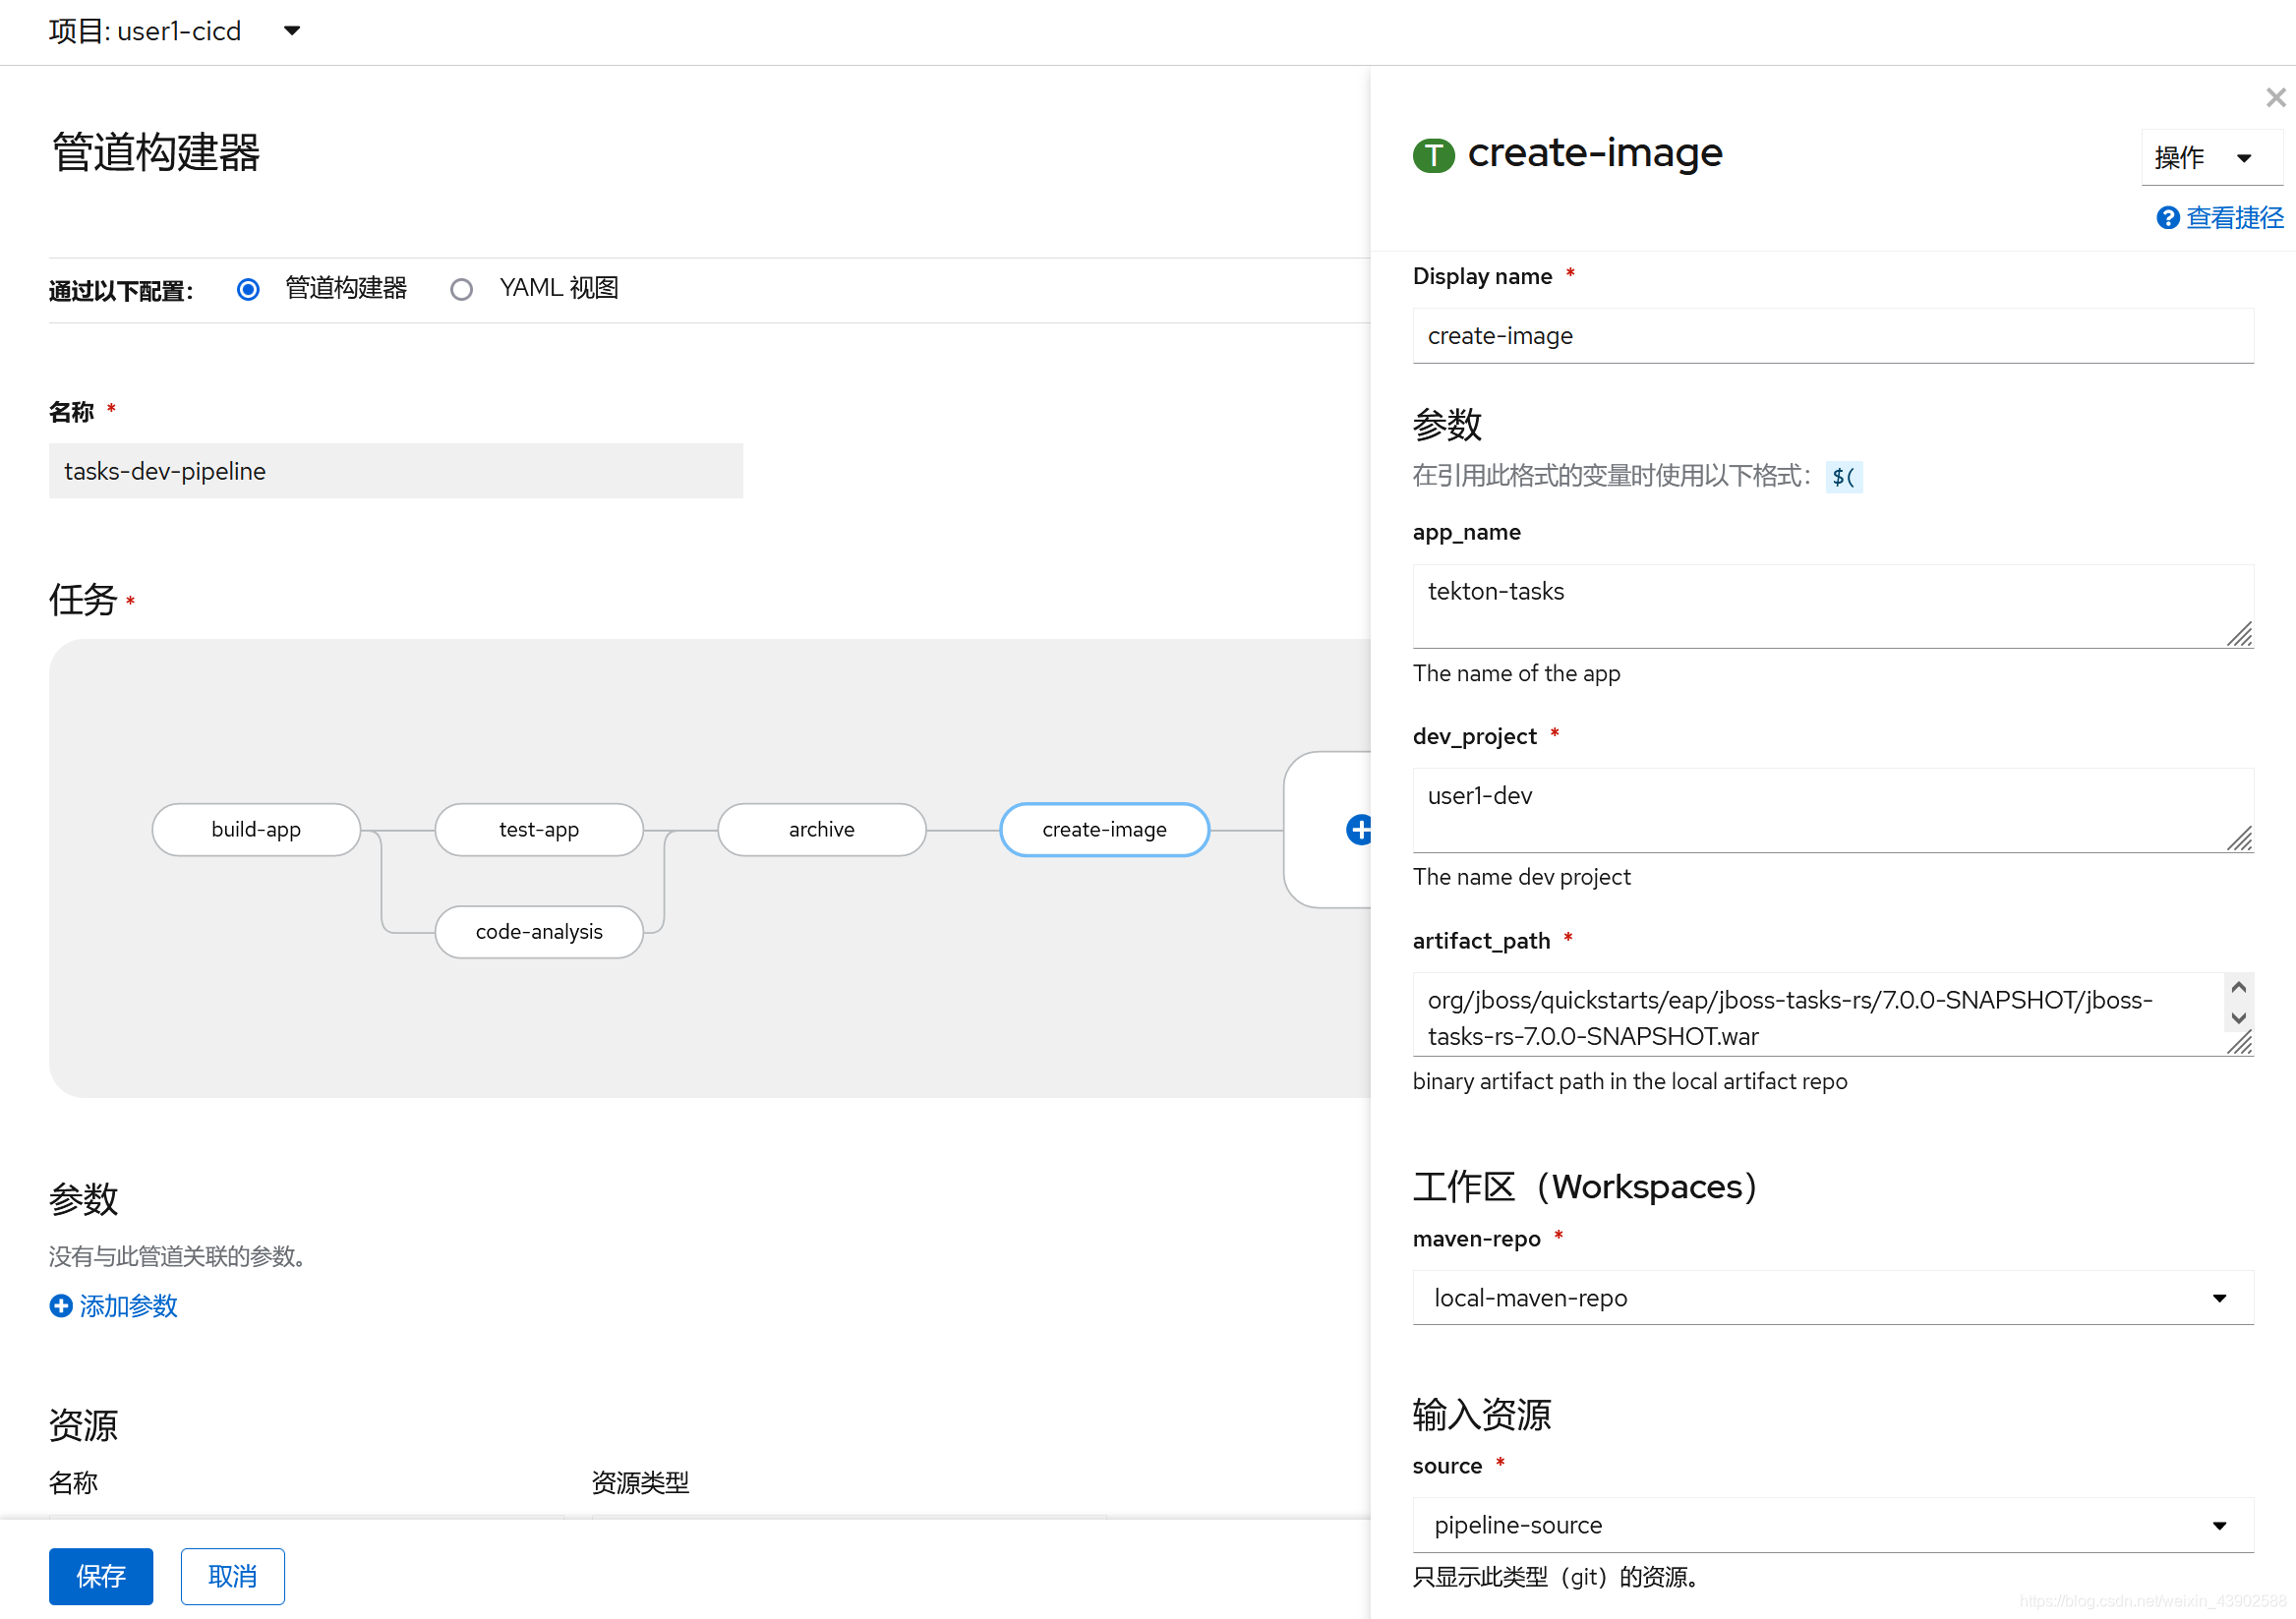This screenshot has height=1619, width=2296.
Task: Click the 资源类型 column header
Action: [x=640, y=1482]
